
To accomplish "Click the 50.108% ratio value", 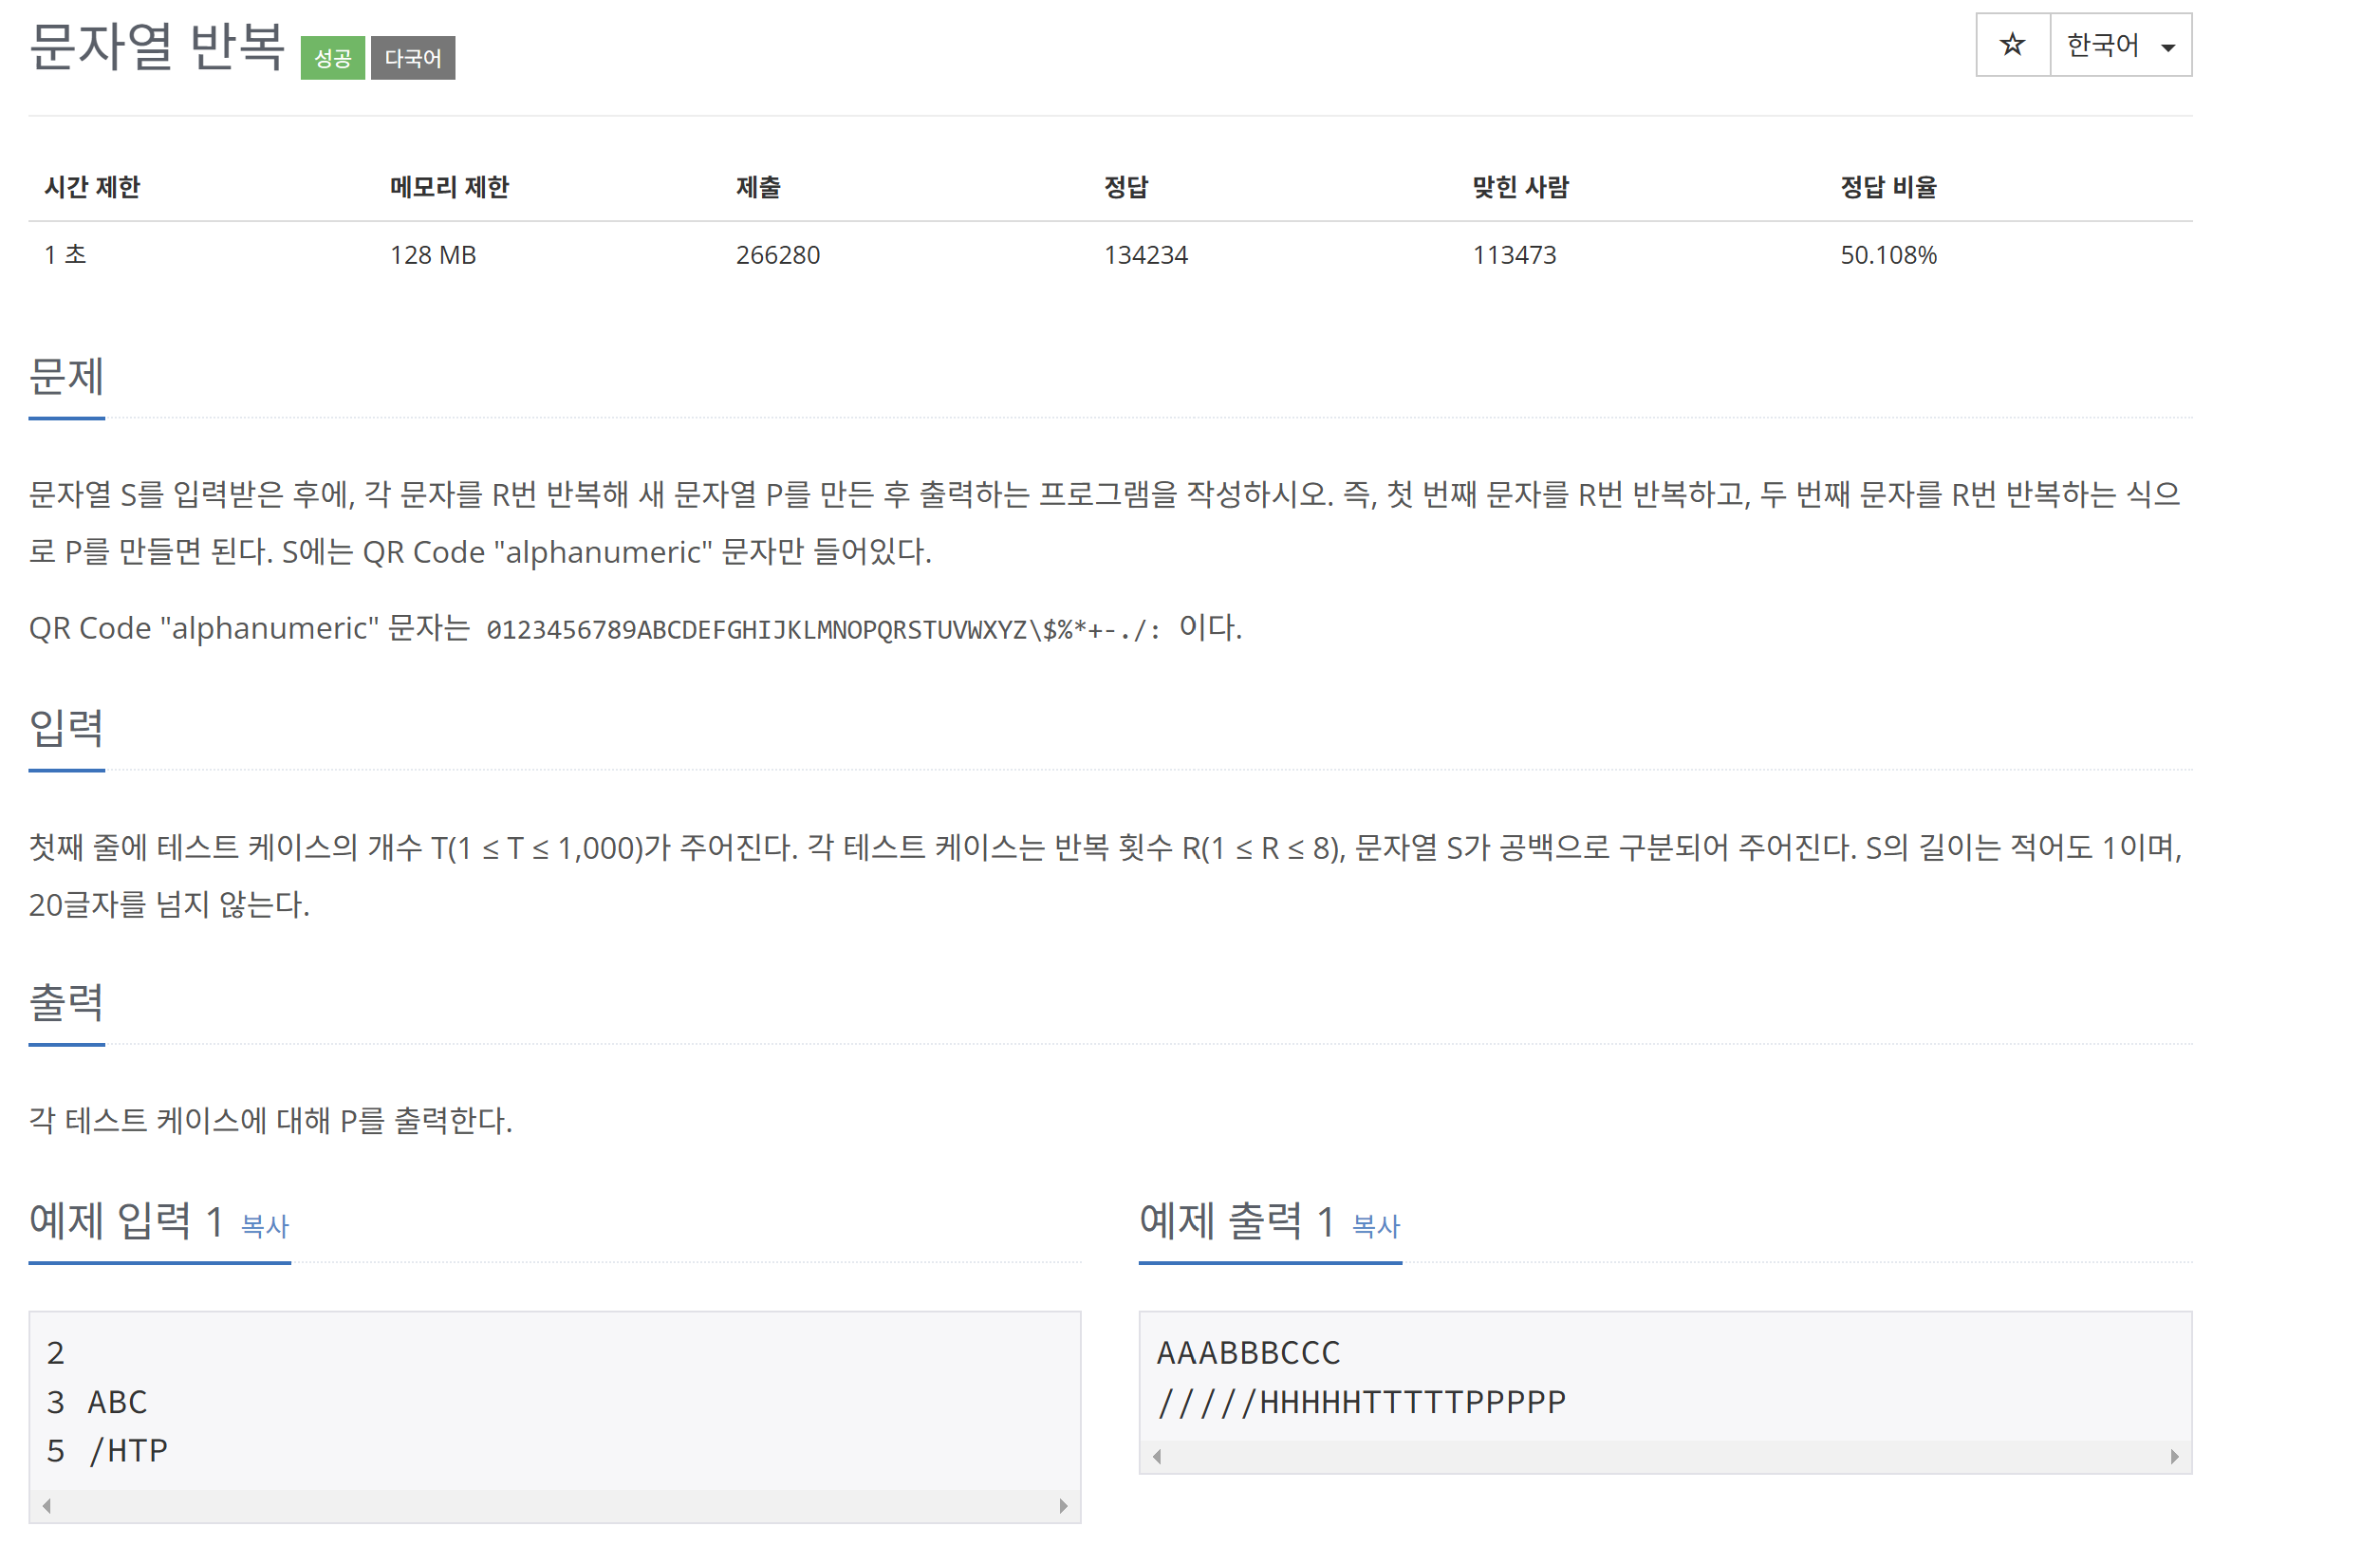I will coord(1887,255).
